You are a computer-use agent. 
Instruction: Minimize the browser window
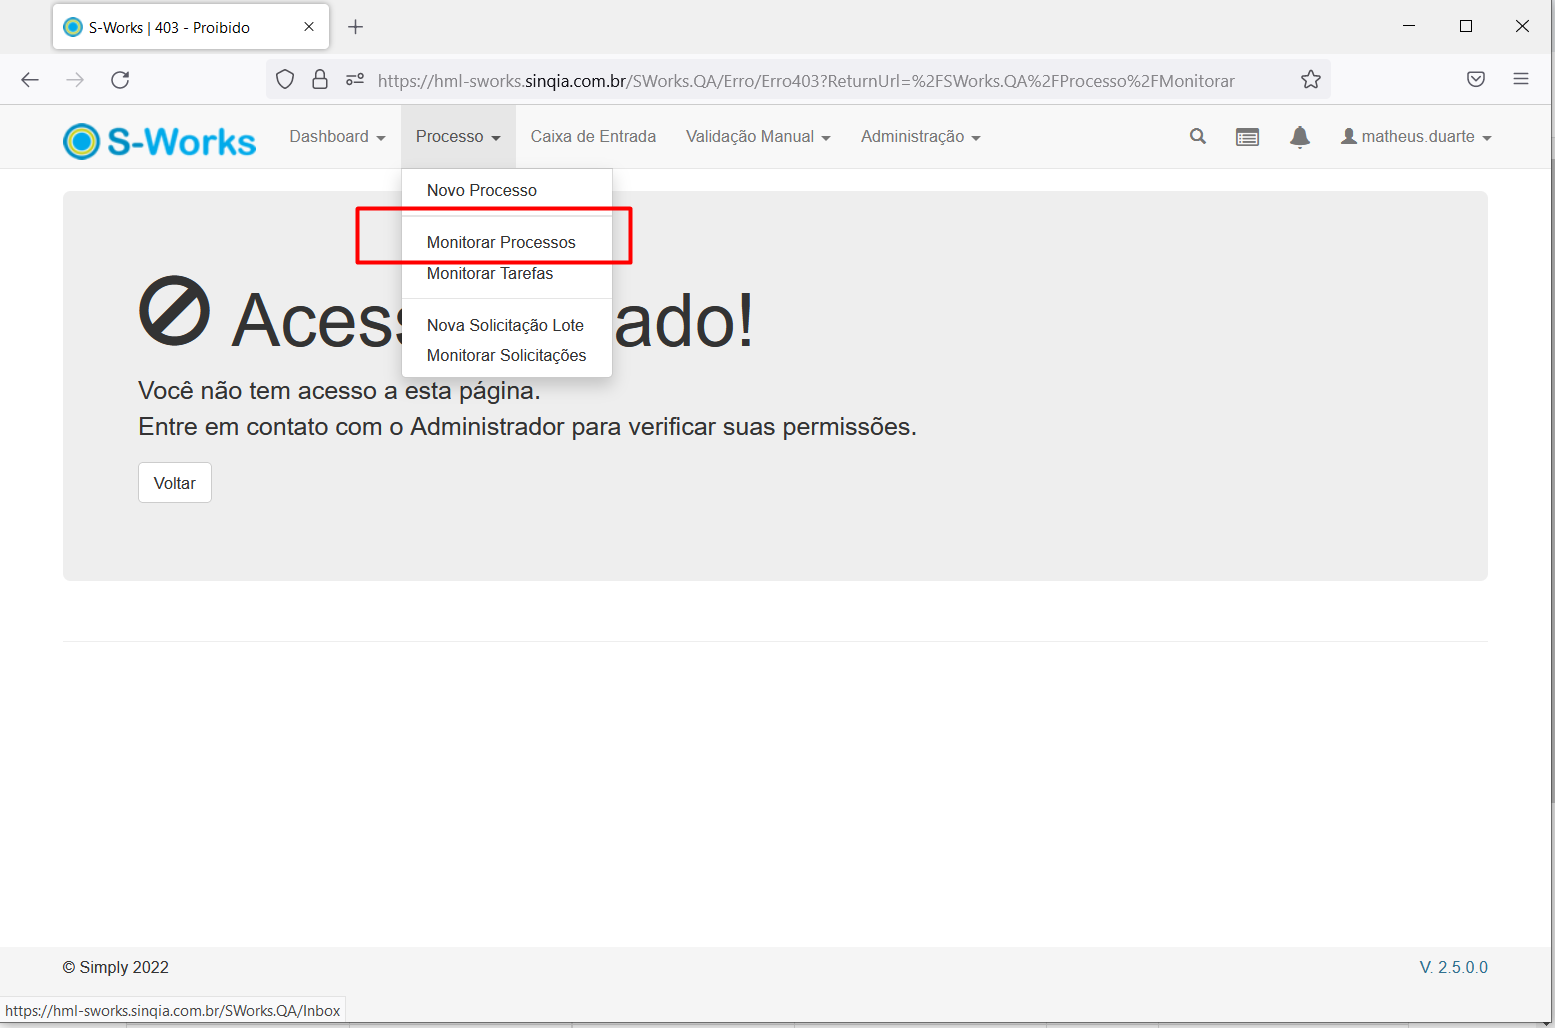click(x=1409, y=26)
